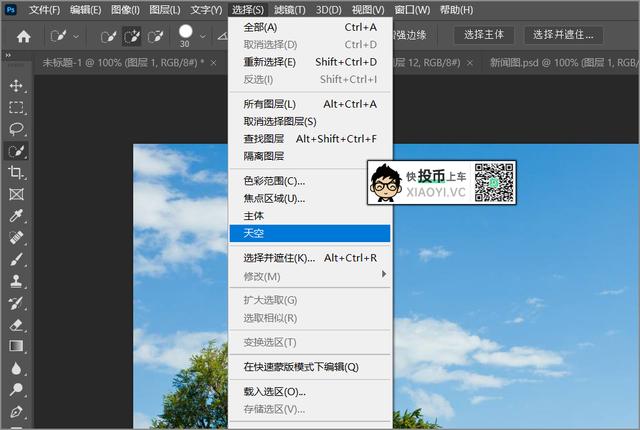Open the 滤镜(T) menu
The image size is (640, 430).
click(289, 9)
